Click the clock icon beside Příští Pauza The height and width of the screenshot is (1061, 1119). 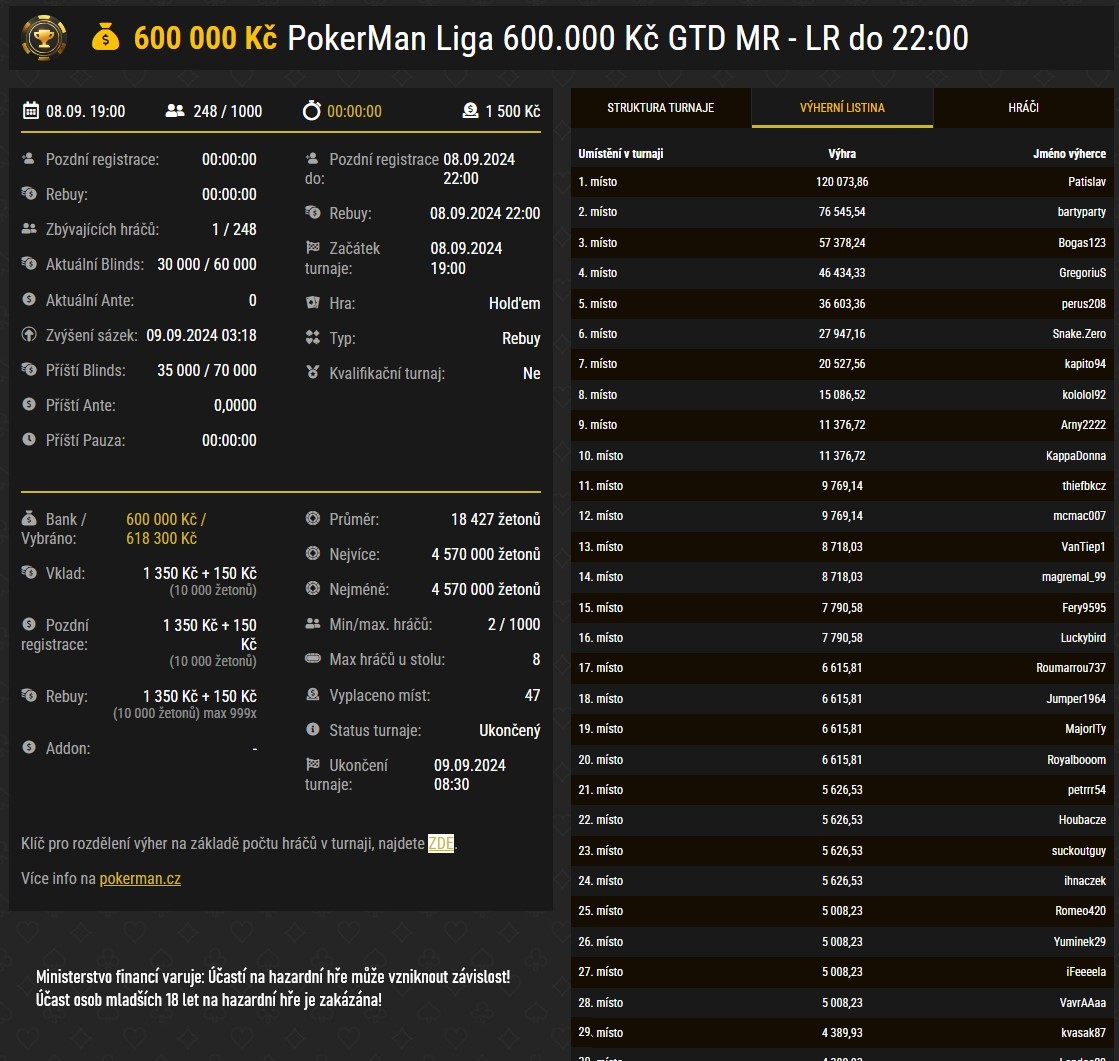tap(29, 439)
